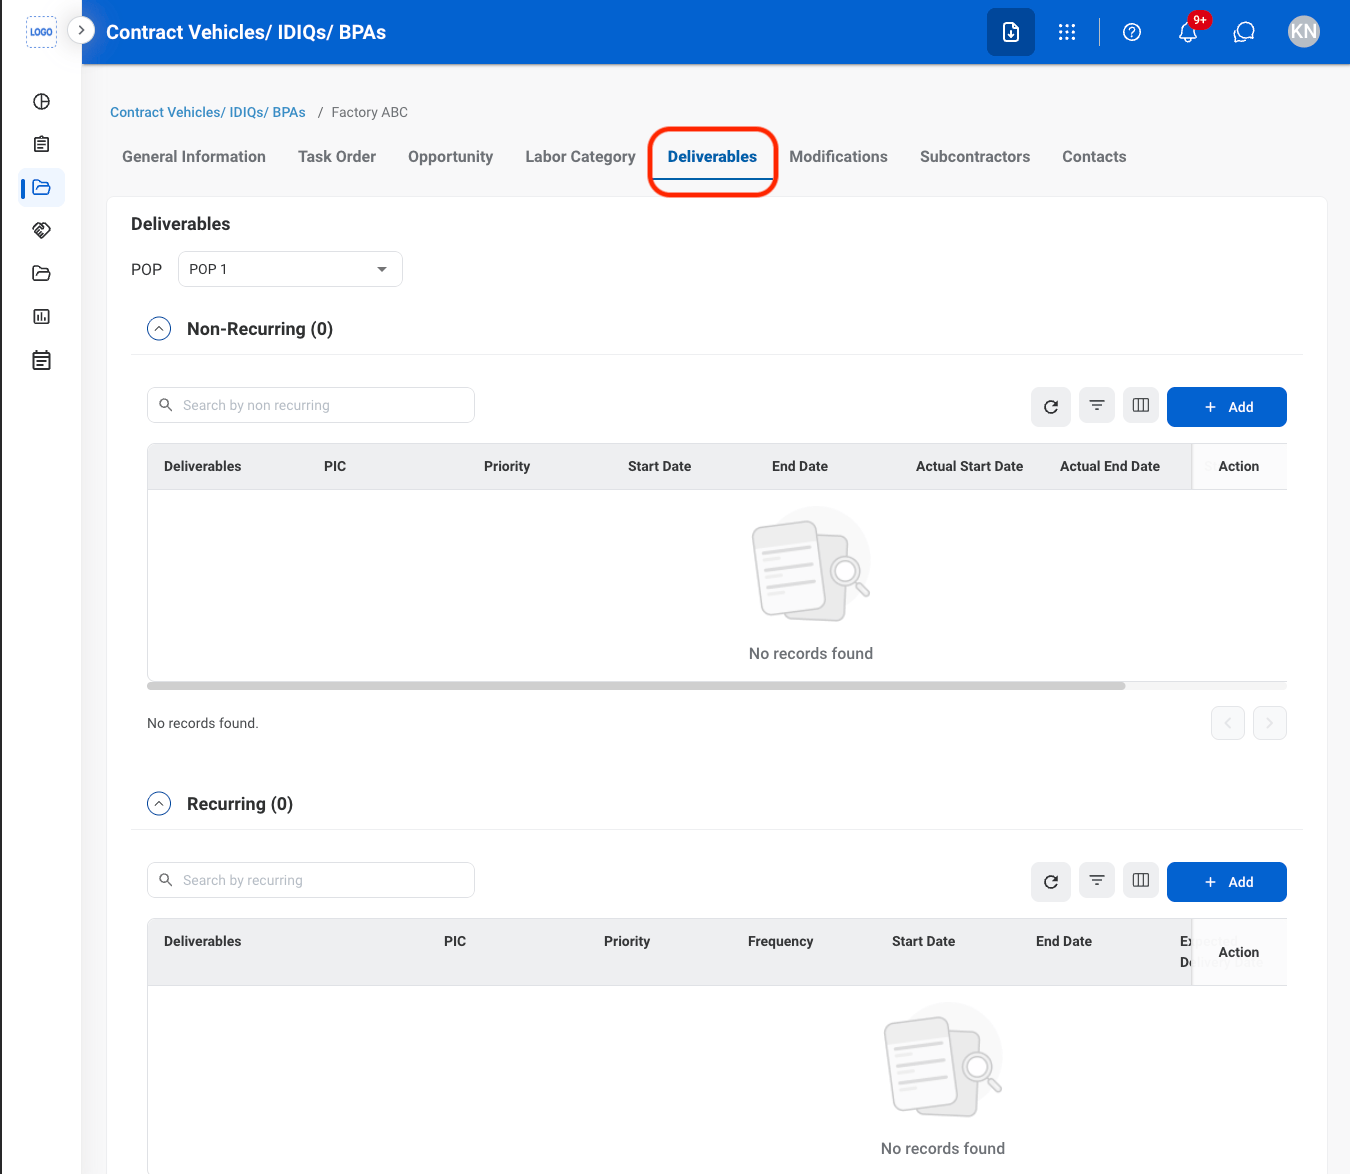Screen dimensions: 1350x1174
Task: Refresh the Non-Recurring table
Action: point(1051,407)
